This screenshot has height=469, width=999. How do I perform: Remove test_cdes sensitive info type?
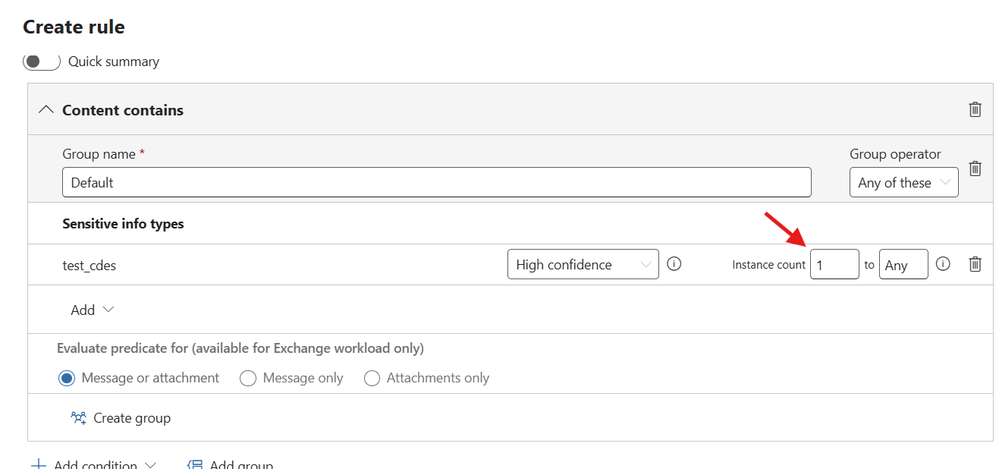coord(975,264)
